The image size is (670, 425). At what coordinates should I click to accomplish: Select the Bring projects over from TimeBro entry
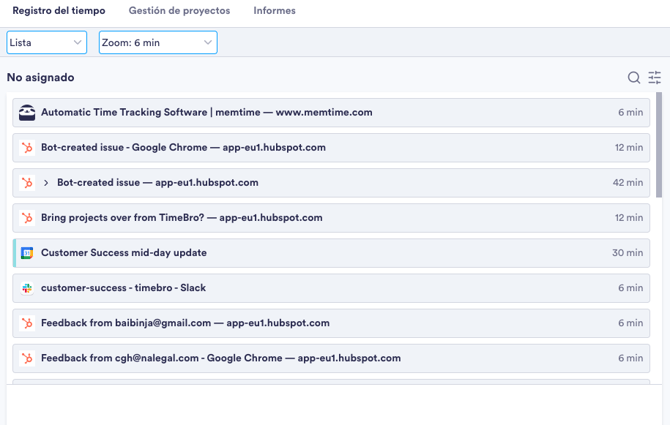pos(331,218)
